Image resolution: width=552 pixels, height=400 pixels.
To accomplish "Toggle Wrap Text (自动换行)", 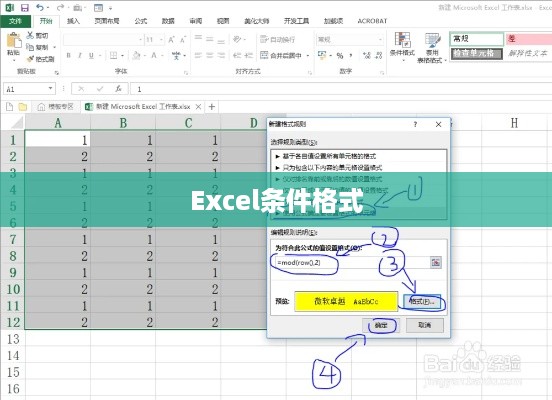I will pyautogui.click(x=278, y=39).
